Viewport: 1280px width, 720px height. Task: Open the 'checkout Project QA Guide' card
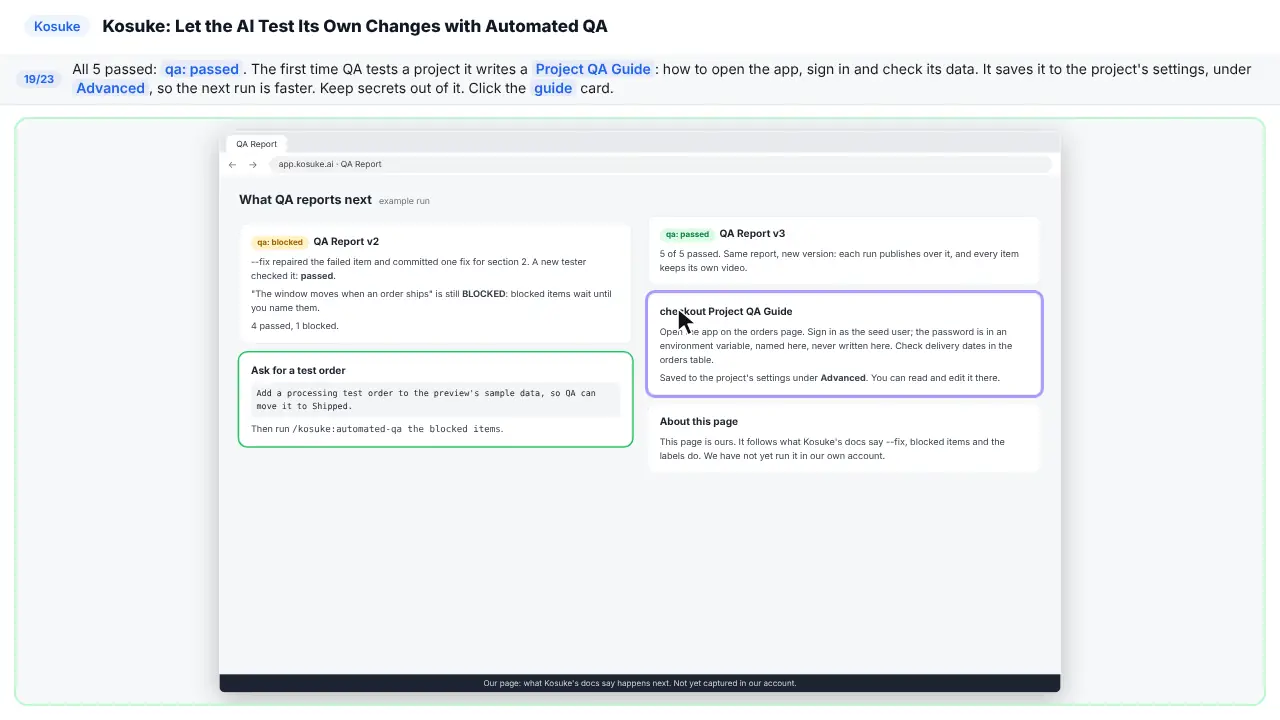845,344
